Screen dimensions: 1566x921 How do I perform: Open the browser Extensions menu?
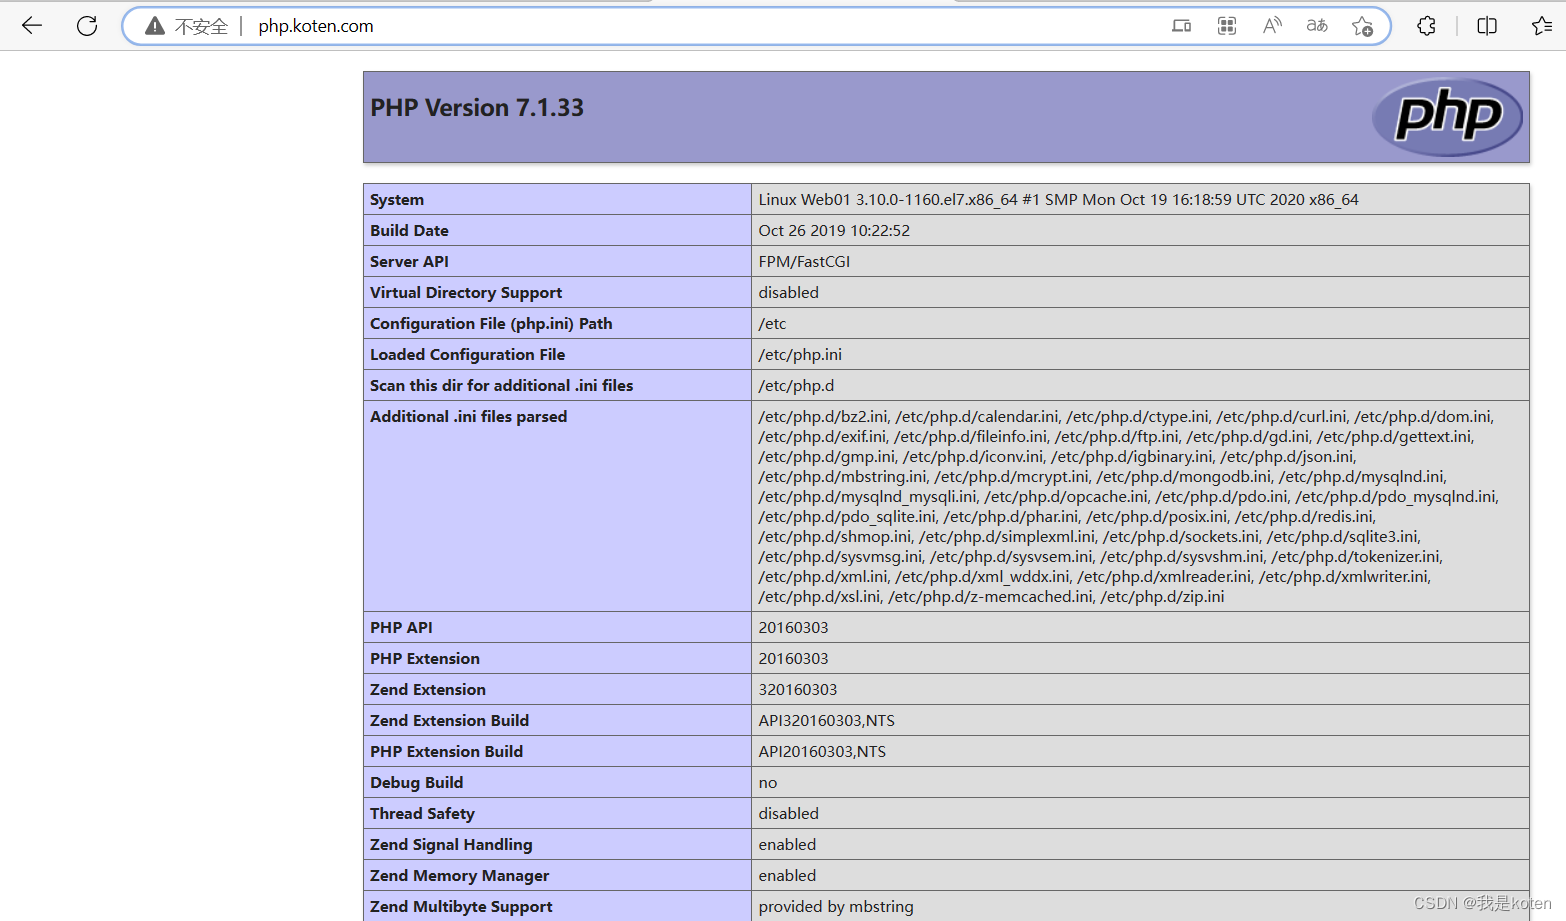[1426, 25]
